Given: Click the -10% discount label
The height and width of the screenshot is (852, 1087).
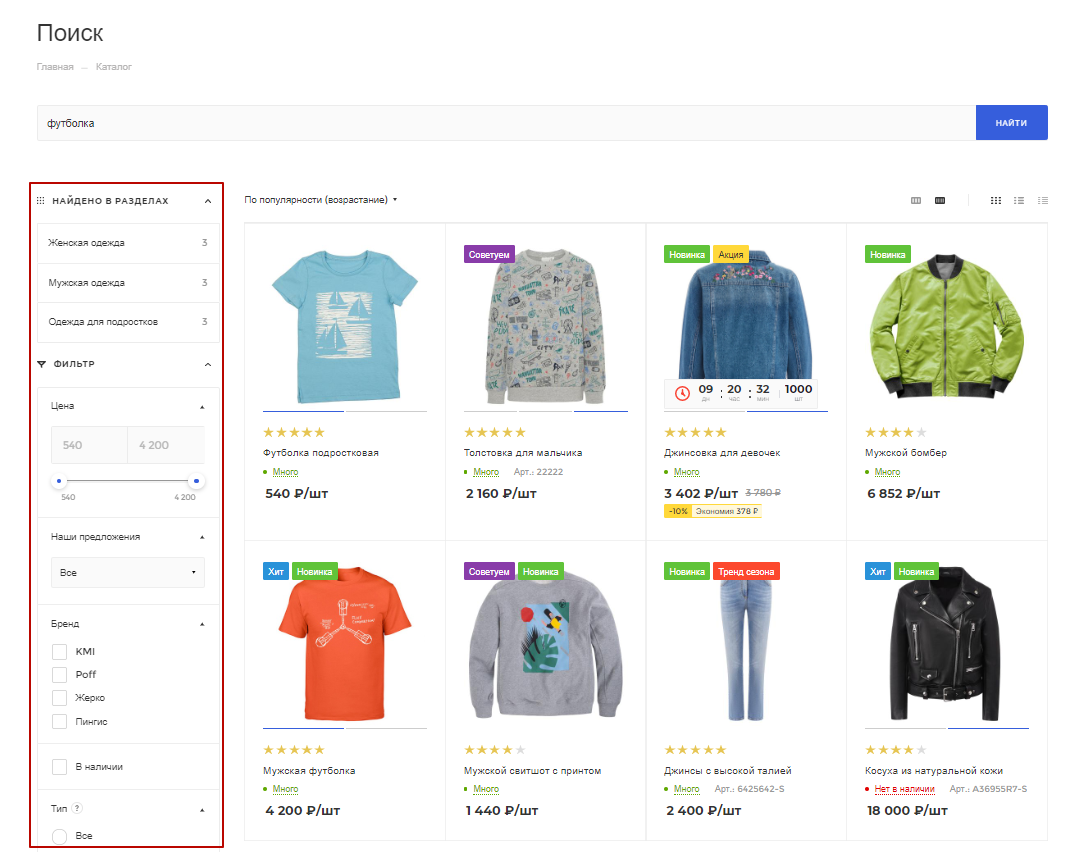Looking at the screenshot, I should click(678, 511).
